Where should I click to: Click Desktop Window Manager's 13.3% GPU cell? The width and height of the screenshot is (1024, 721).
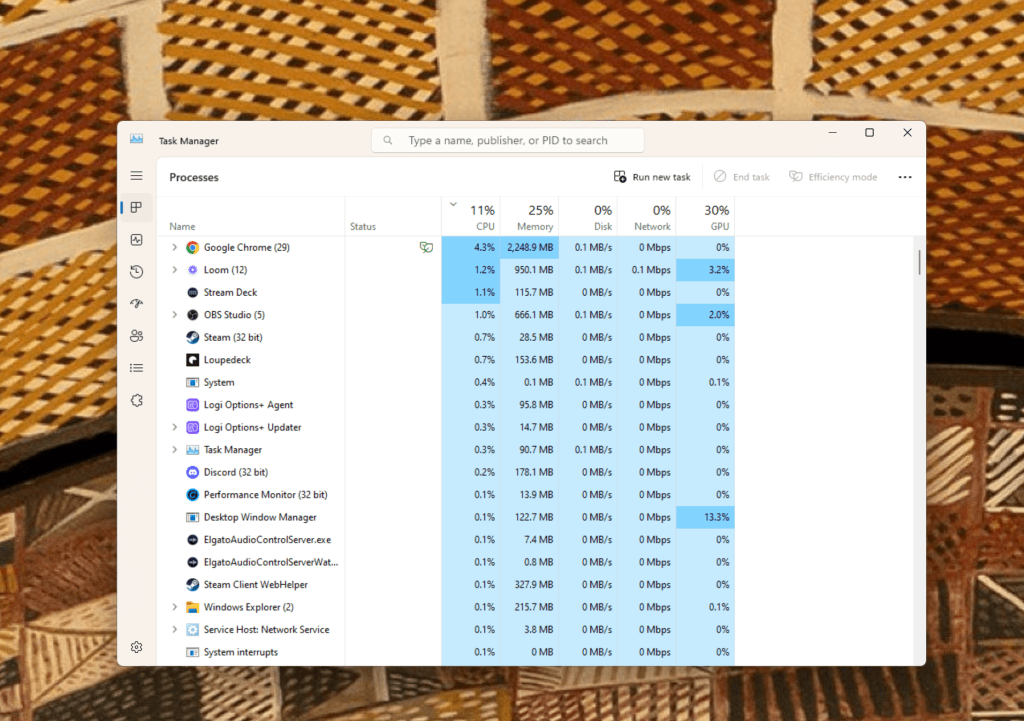tap(705, 517)
